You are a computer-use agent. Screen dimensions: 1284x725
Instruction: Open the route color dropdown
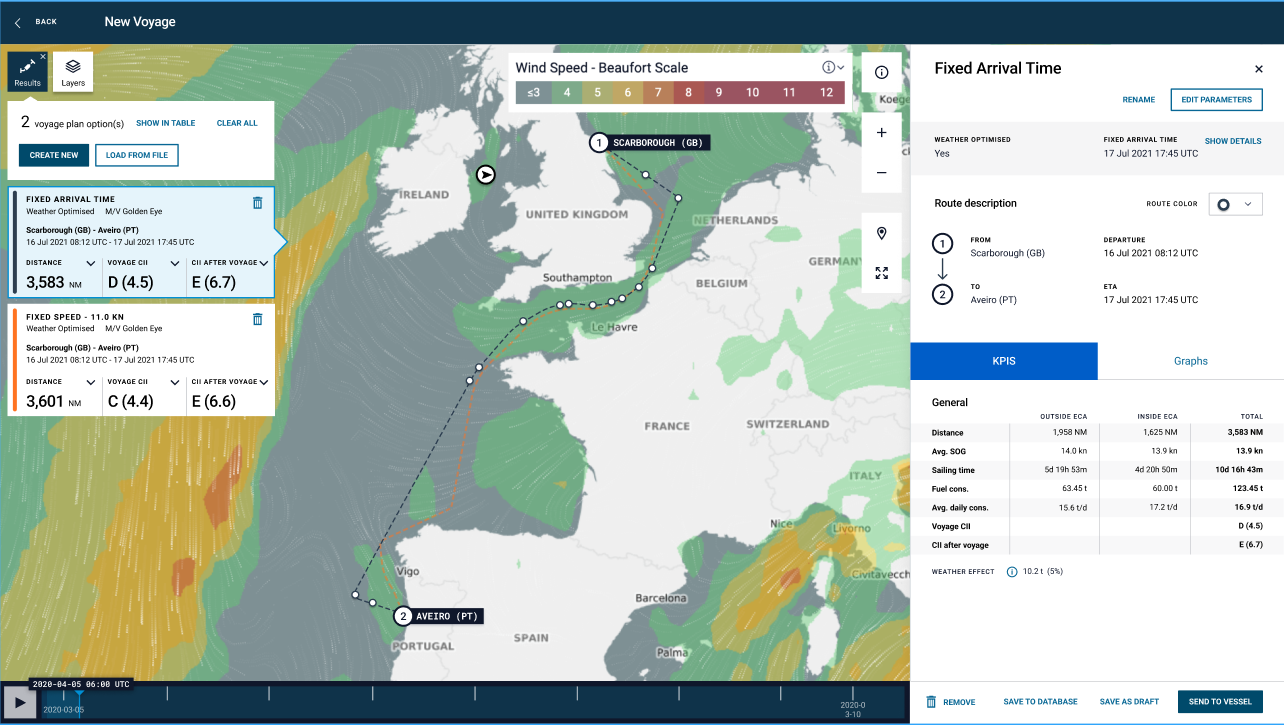pos(1235,204)
